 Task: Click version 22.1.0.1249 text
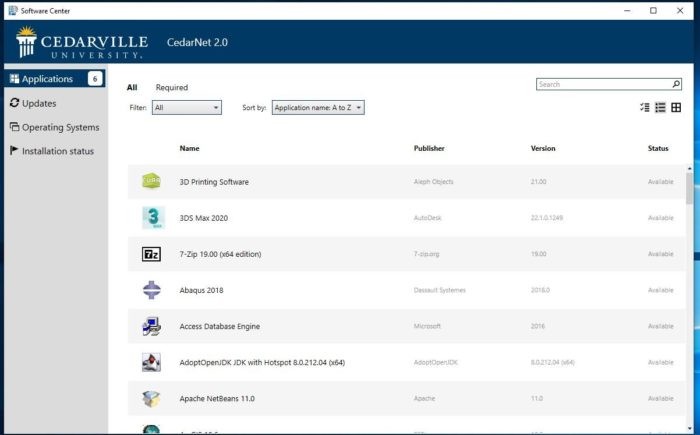tap(547, 218)
